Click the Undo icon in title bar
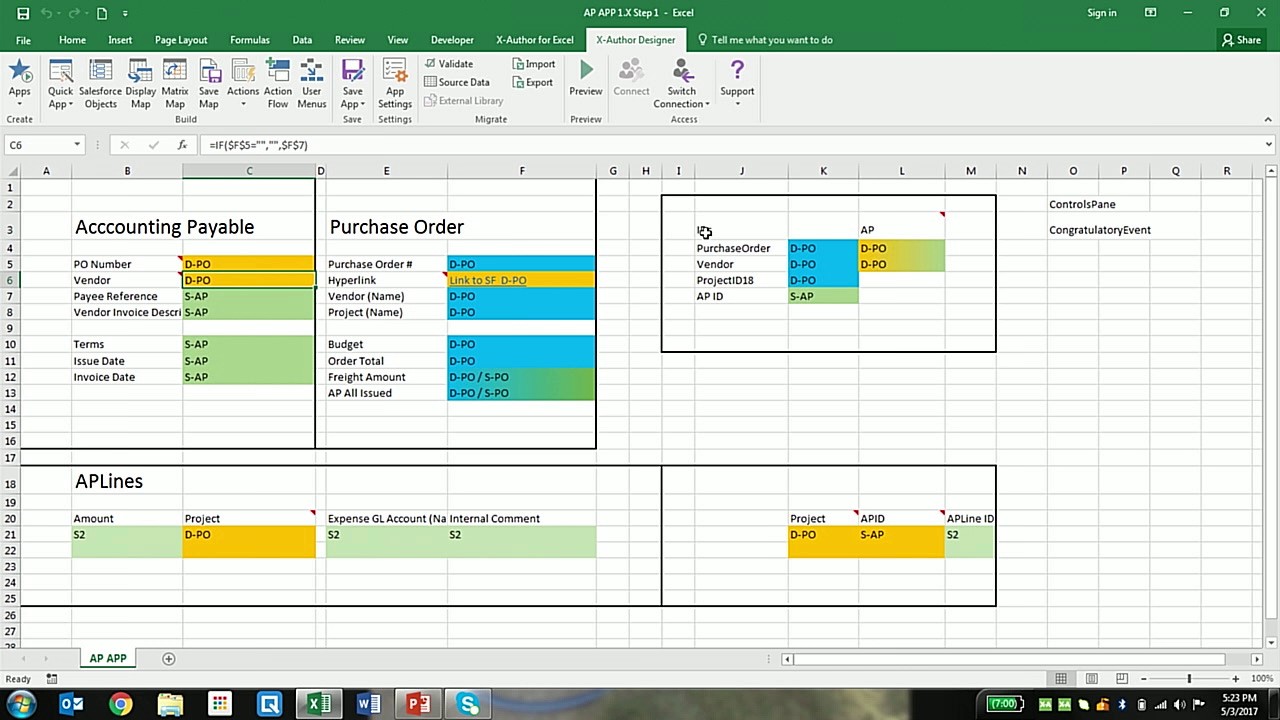The height and width of the screenshot is (720, 1280). point(49,13)
